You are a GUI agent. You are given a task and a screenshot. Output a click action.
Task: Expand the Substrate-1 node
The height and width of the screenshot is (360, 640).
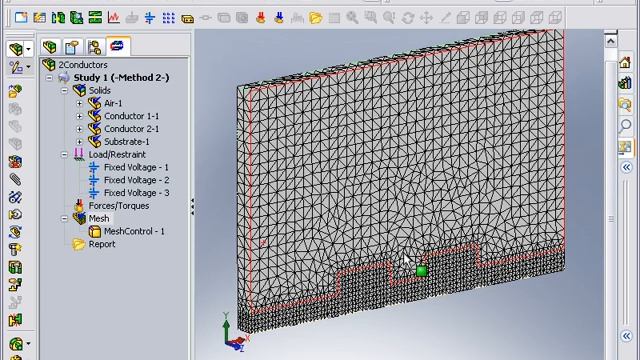pyautogui.click(x=80, y=142)
